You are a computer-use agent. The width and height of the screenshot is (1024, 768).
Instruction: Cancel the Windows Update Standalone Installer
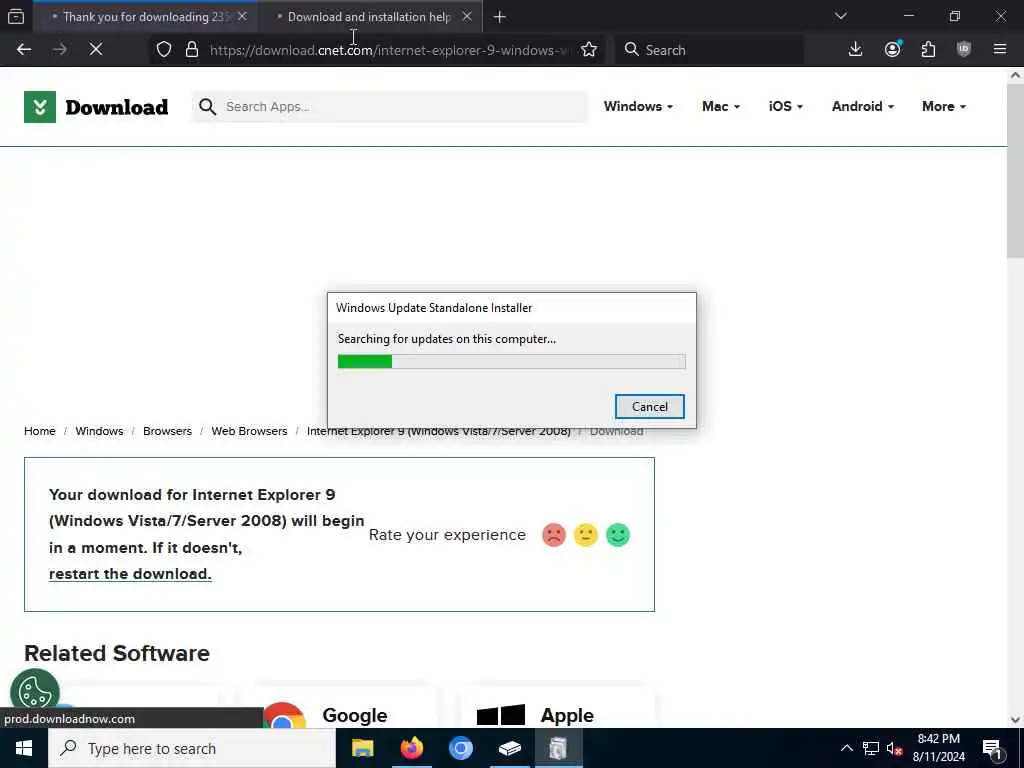coord(650,406)
